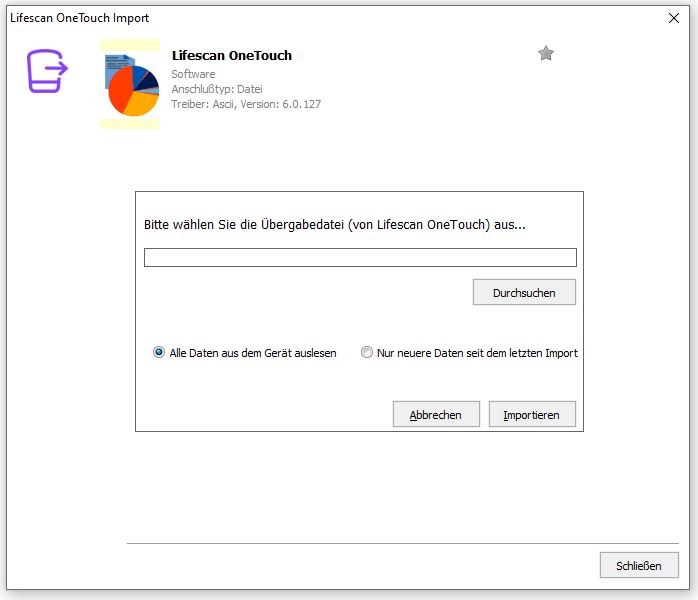Mark Lifescan OneTouch as favorite with star

tap(546, 53)
